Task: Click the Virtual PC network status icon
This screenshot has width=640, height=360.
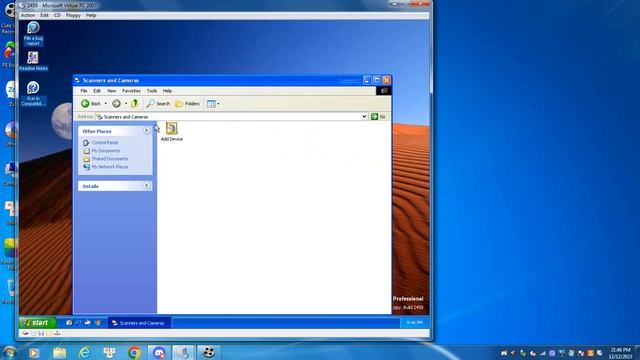Action: tap(57, 333)
